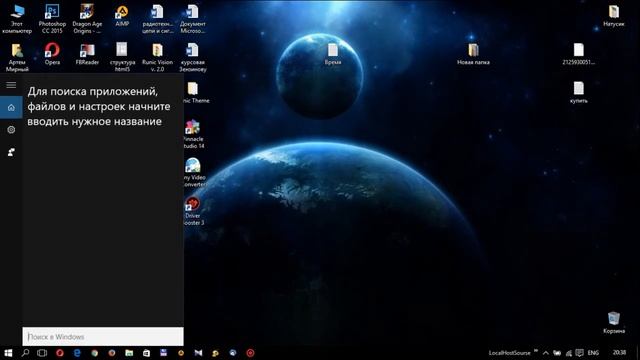
Task: Open the Артем Мирный user folder
Action: (x=17, y=57)
